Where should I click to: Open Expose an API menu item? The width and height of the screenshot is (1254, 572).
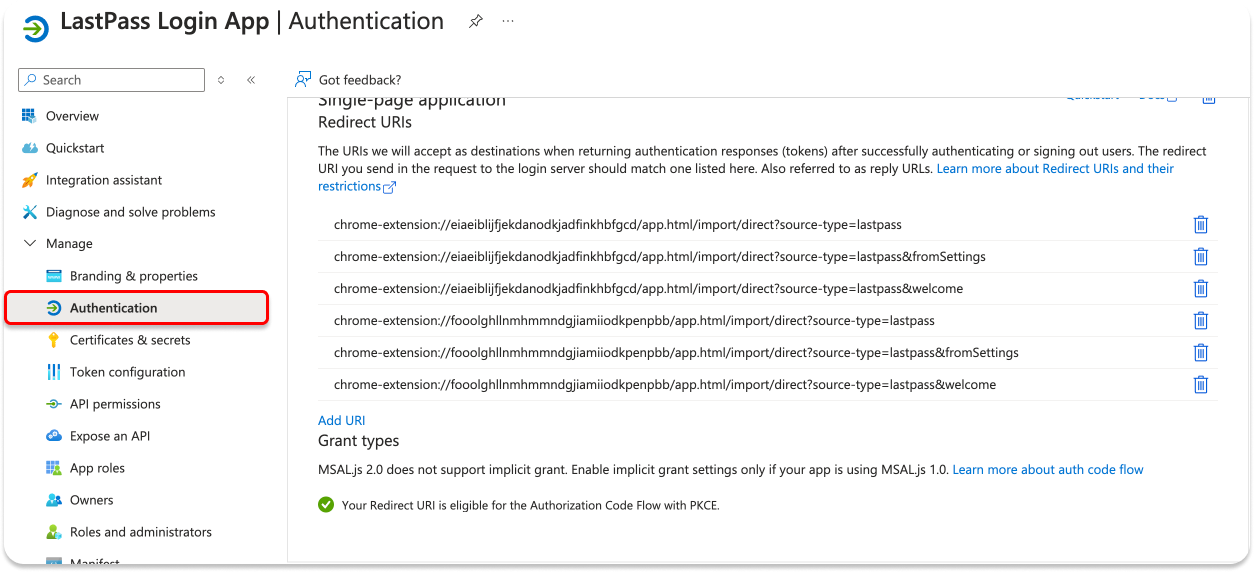pyautogui.click(x=110, y=436)
